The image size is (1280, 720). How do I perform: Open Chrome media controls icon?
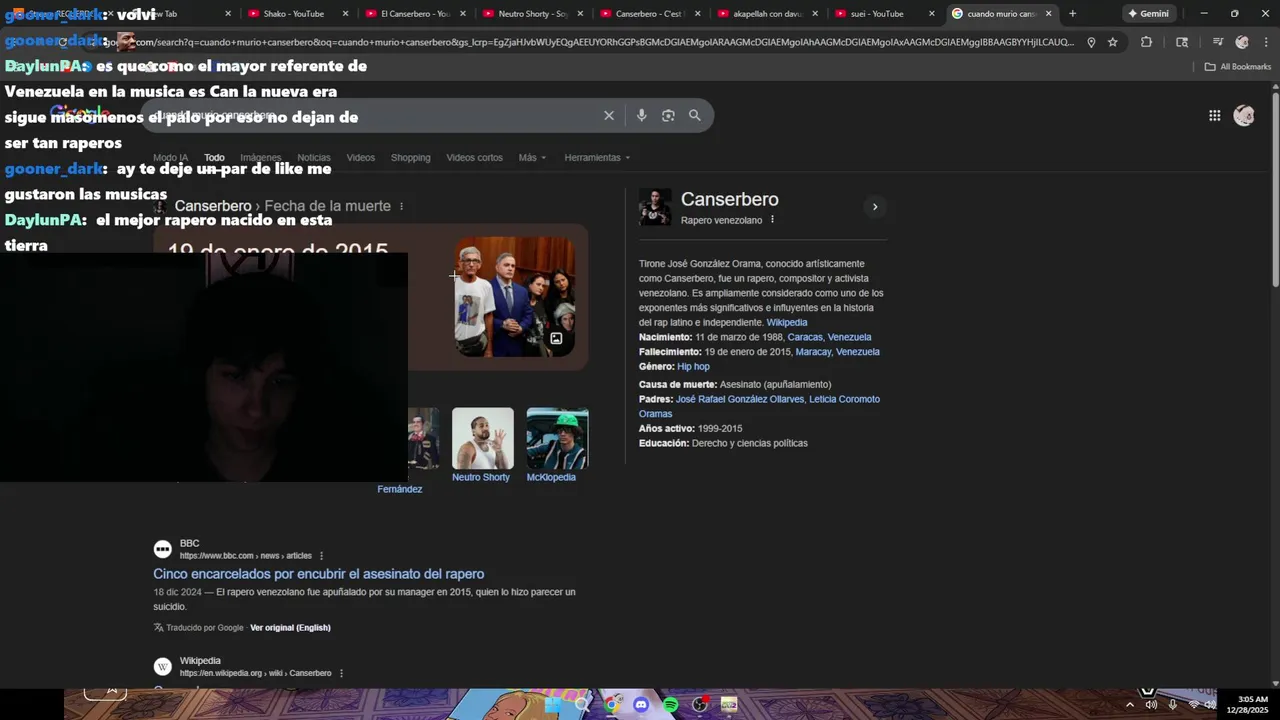(1217, 42)
